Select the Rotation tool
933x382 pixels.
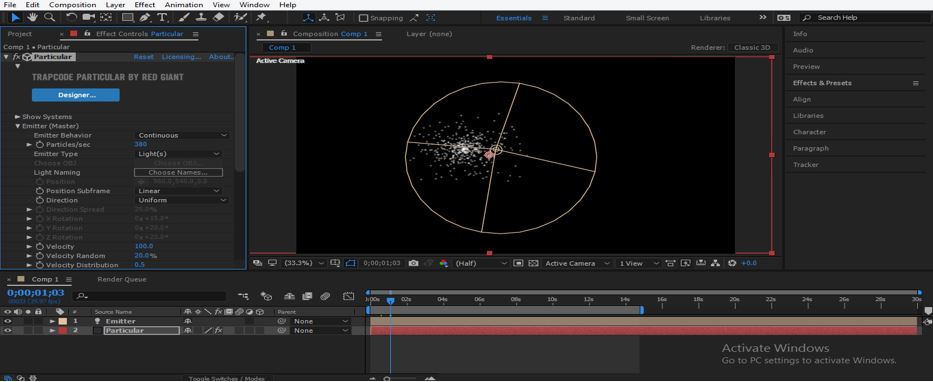(71, 18)
